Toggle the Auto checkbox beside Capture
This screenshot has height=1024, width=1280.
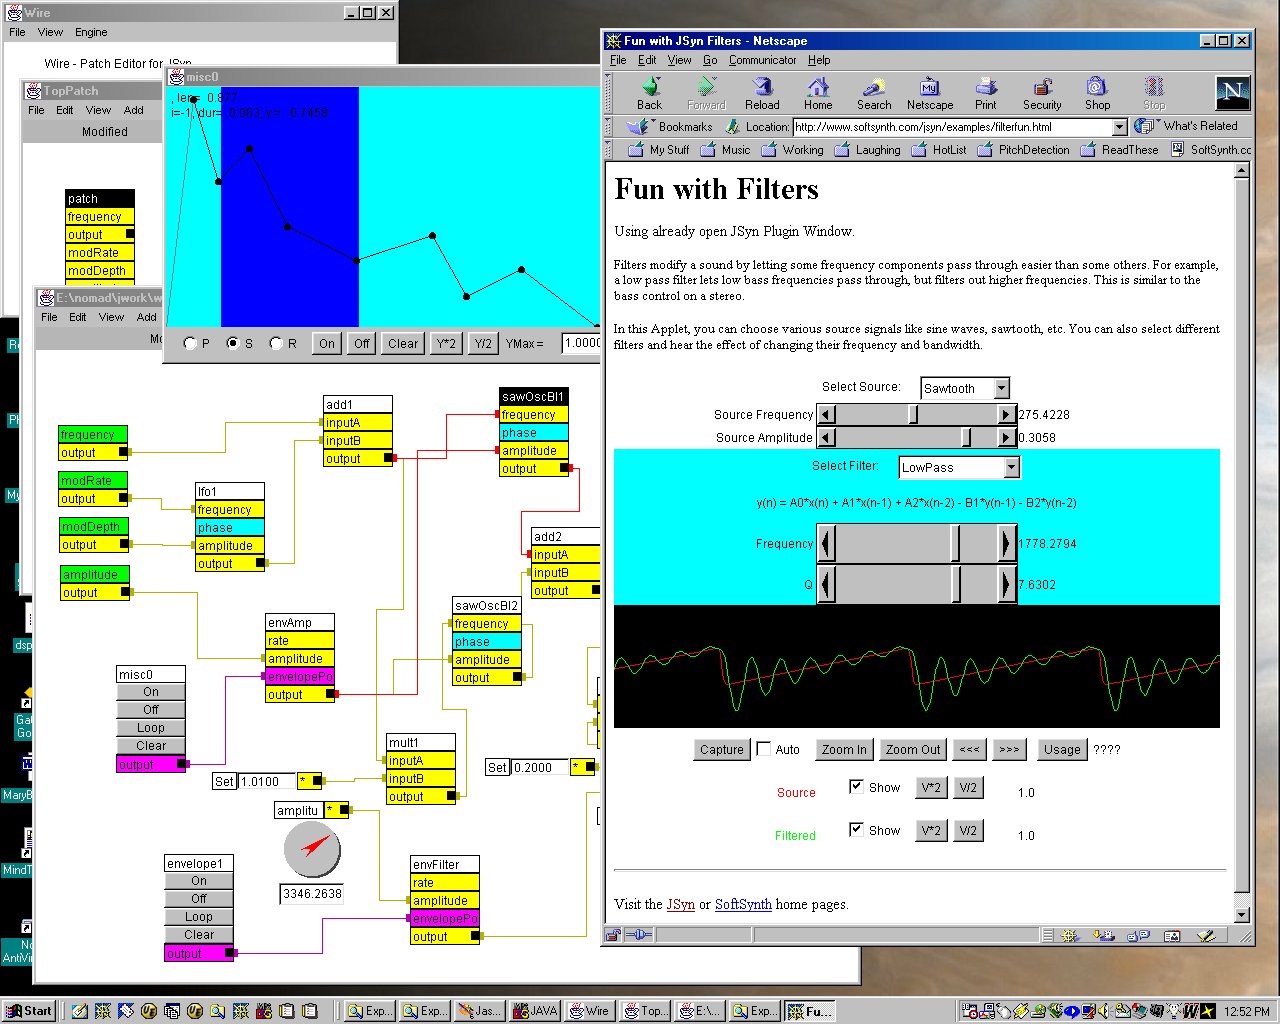(764, 749)
